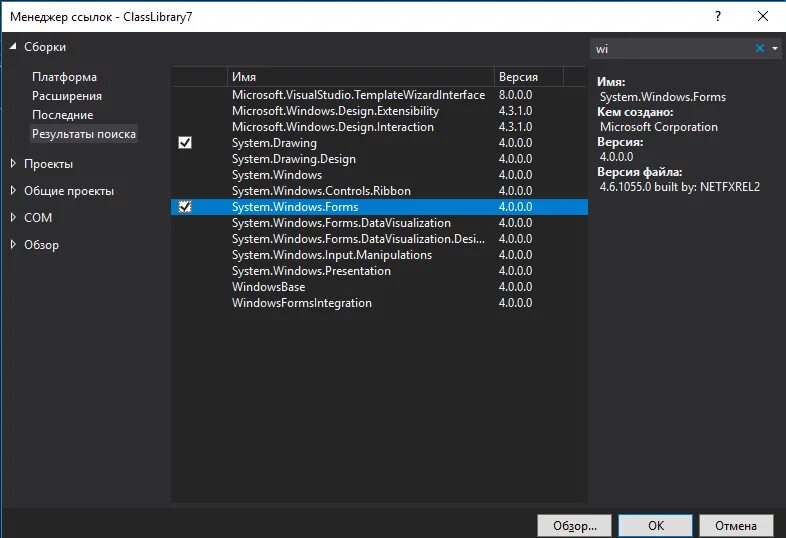
Task: Select the System.Drawing.Design row
Action: coord(379,159)
